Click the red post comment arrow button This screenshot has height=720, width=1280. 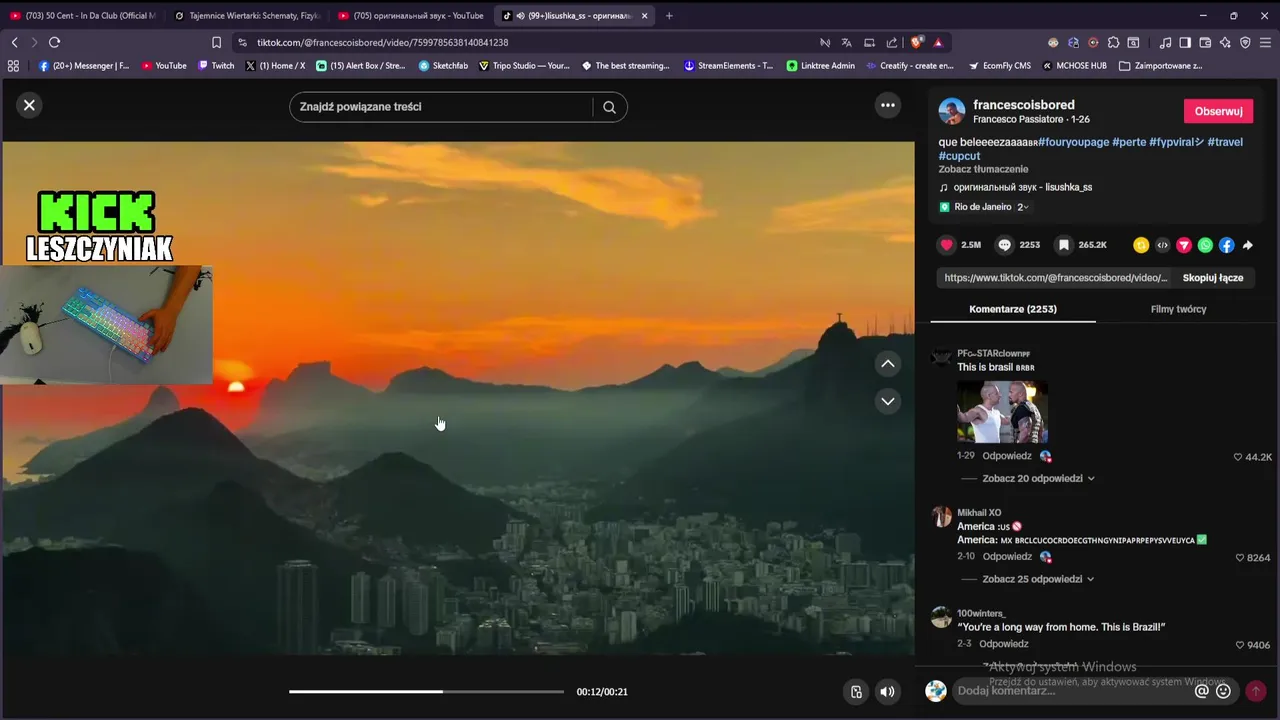(x=1256, y=691)
